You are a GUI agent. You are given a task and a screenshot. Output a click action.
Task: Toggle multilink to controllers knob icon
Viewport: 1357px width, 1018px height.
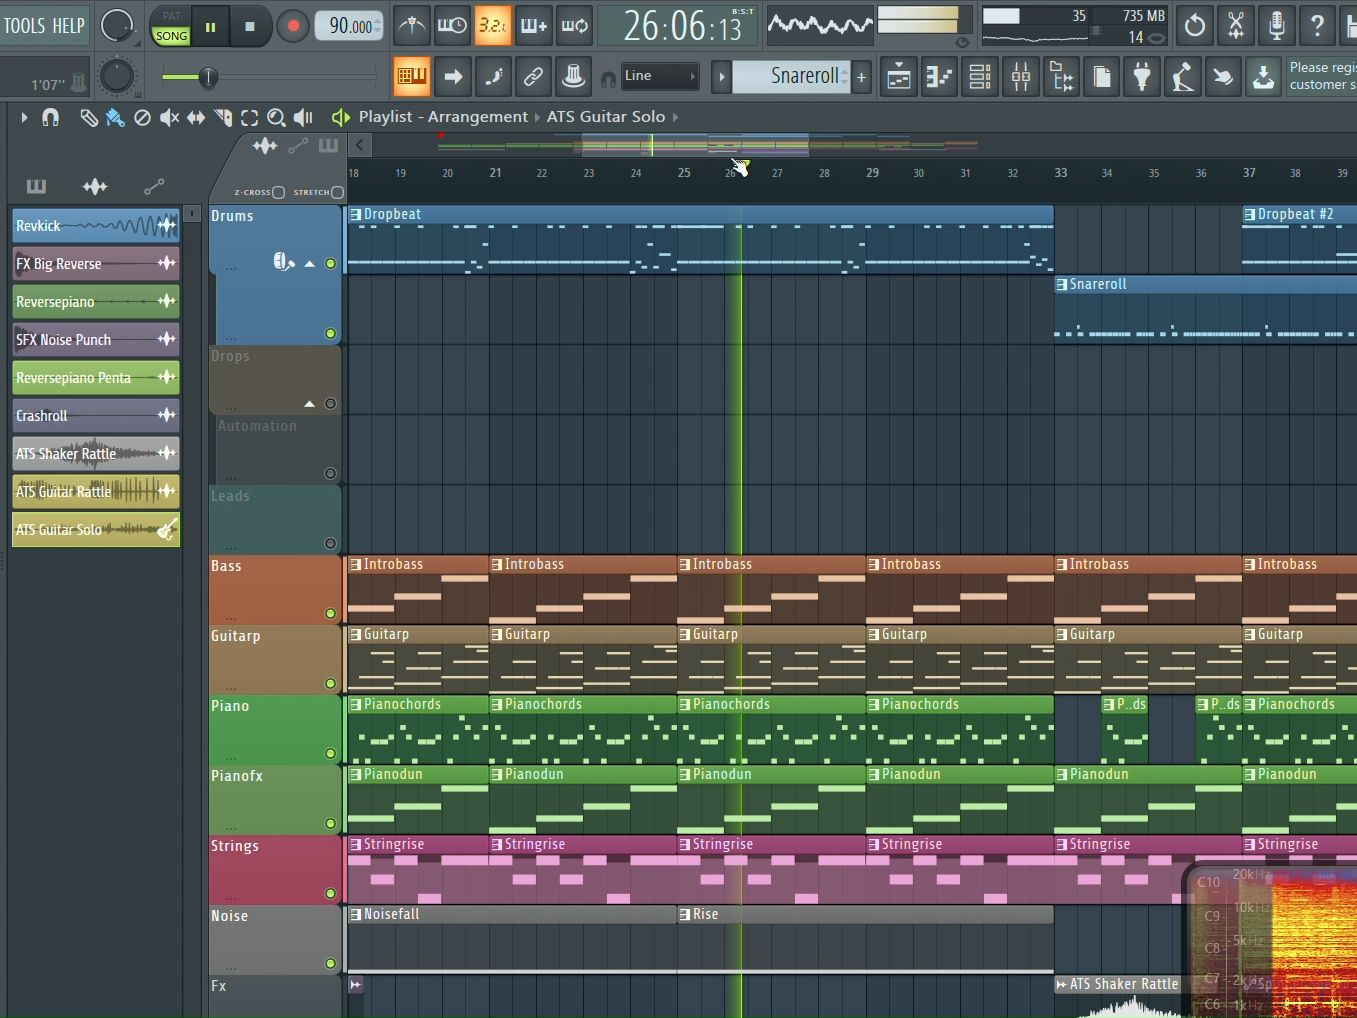[574, 76]
